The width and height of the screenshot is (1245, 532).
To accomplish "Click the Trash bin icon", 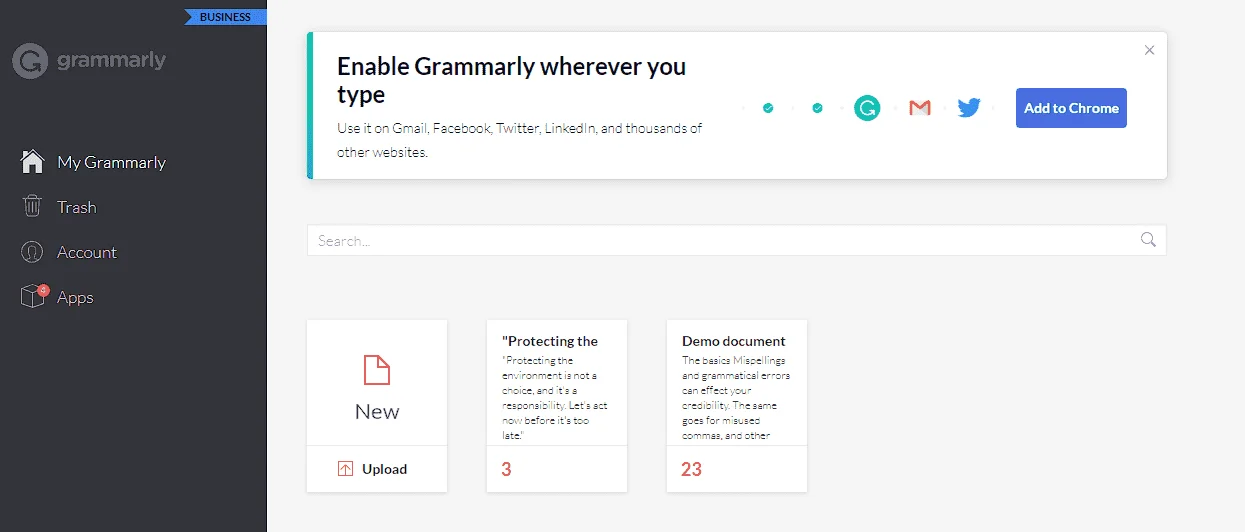I will [33, 207].
